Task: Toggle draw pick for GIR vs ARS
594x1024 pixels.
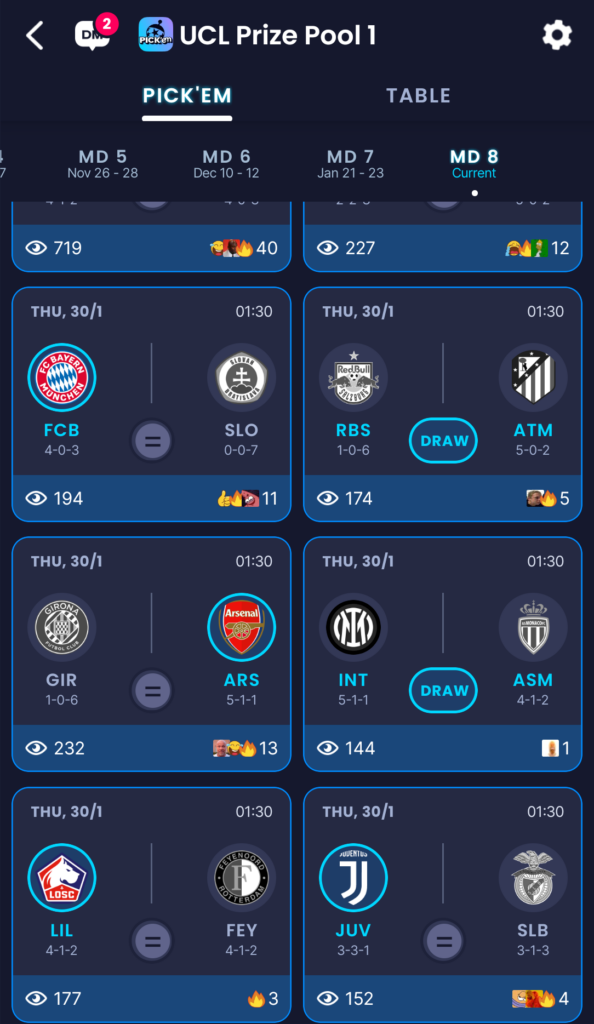Action: pos(152,691)
